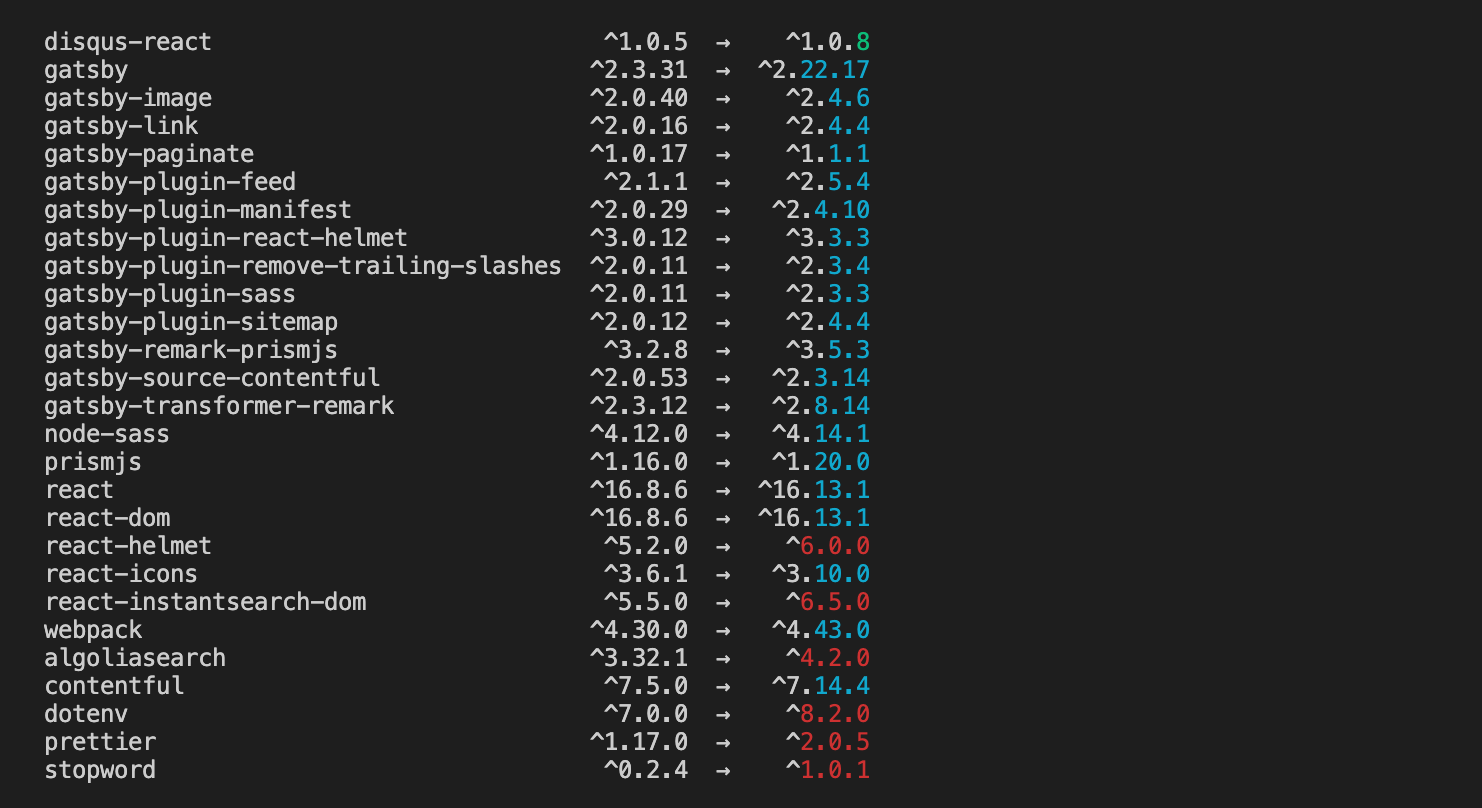Select the algoliasearch package name

coord(135,658)
